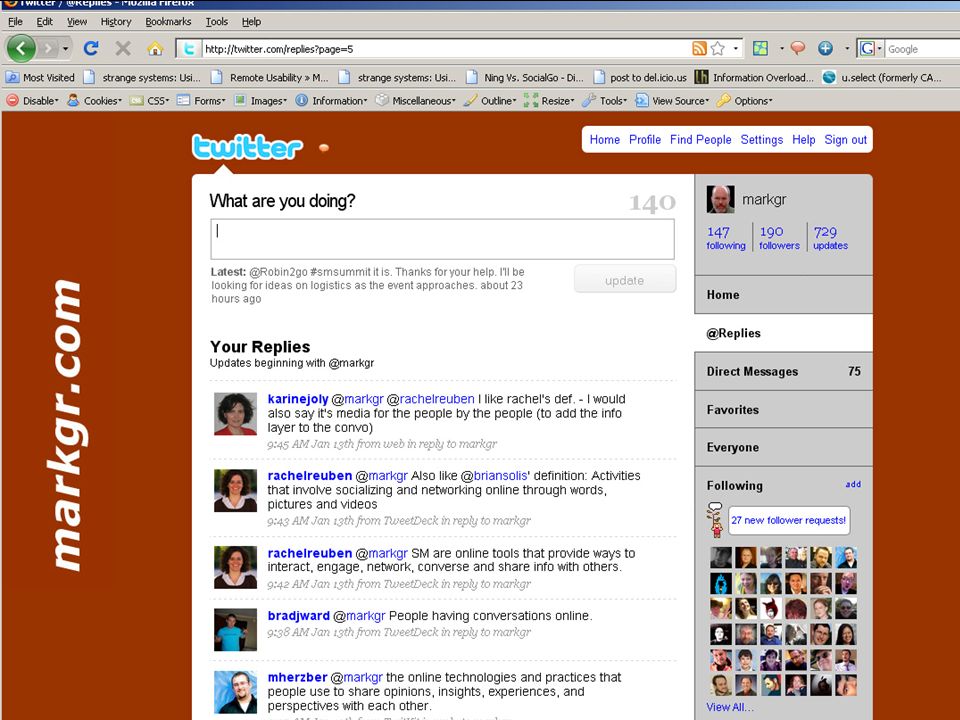Open the Edit menu
The image size is (960, 720).
[x=45, y=21]
